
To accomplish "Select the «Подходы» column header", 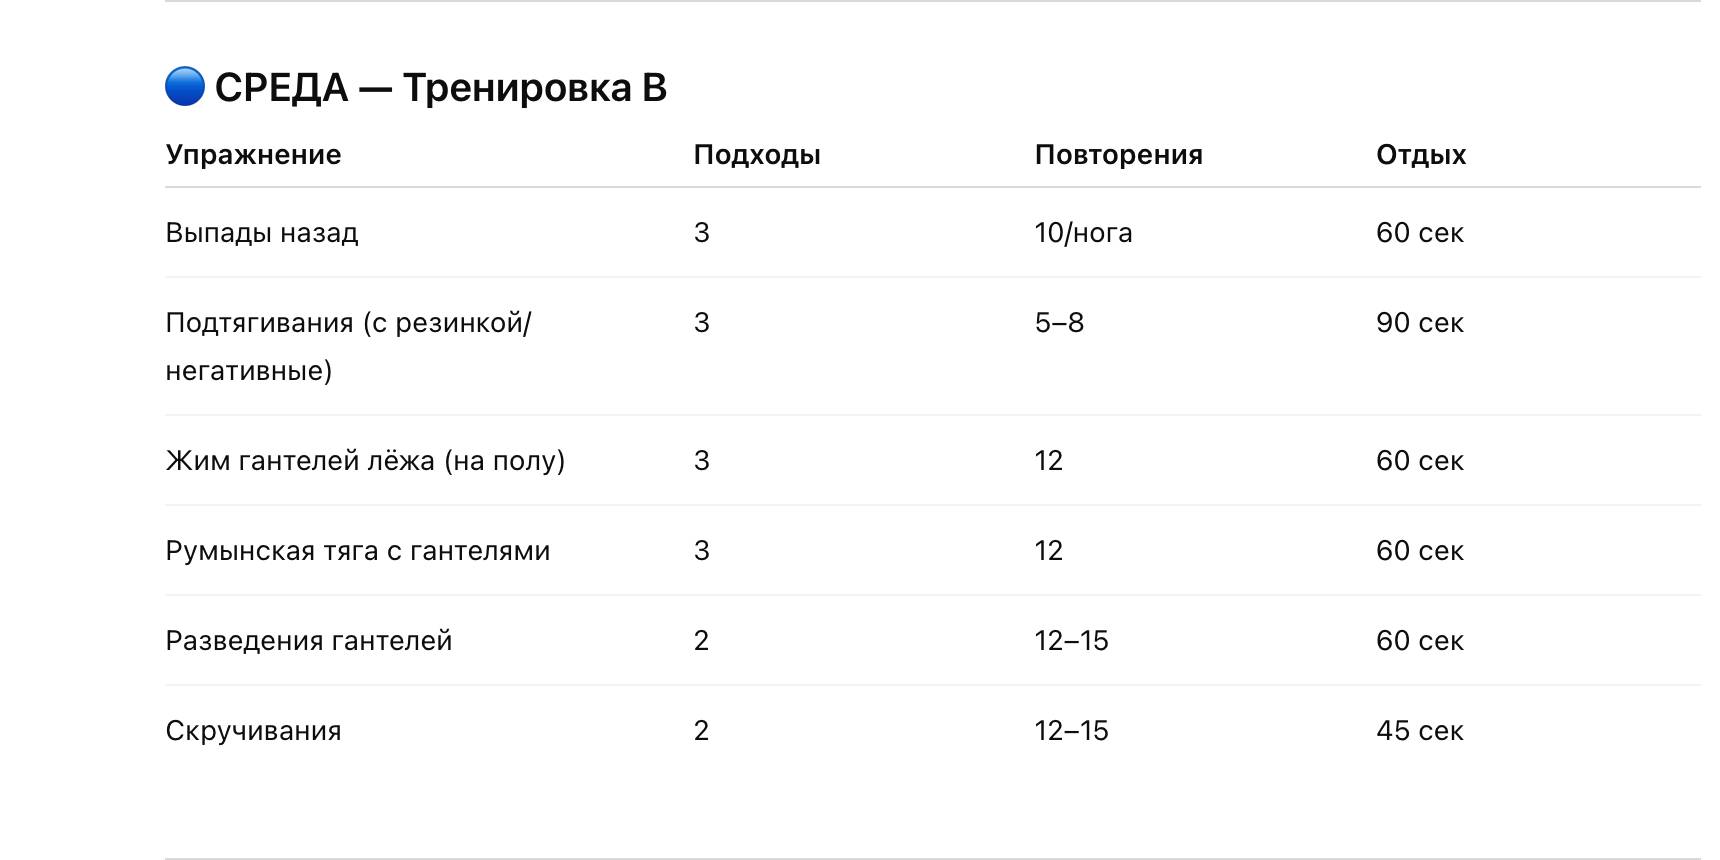I will [x=757, y=155].
